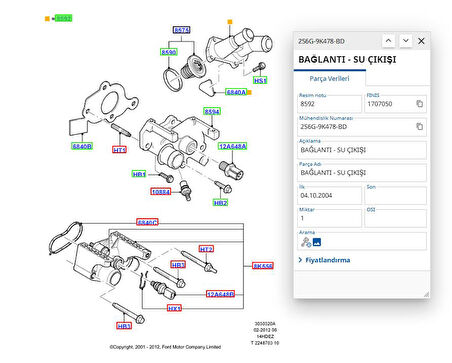Click heading BAĞLANTI - SU ÇIKIŞI

pyautogui.click(x=347, y=59)
